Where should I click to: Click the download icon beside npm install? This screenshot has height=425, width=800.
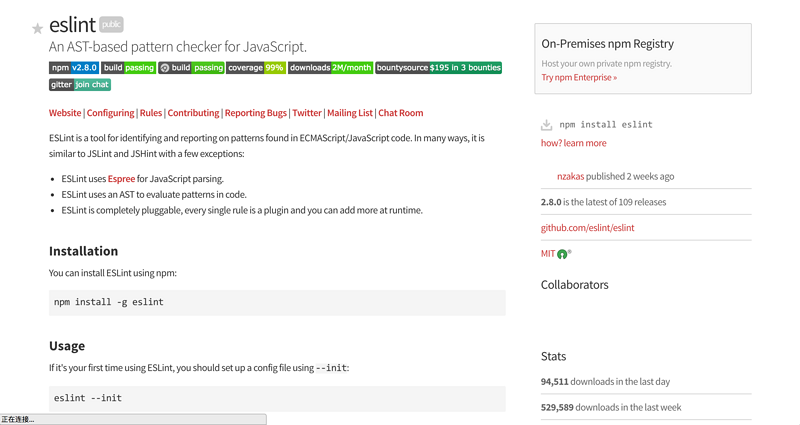point(546,125)
